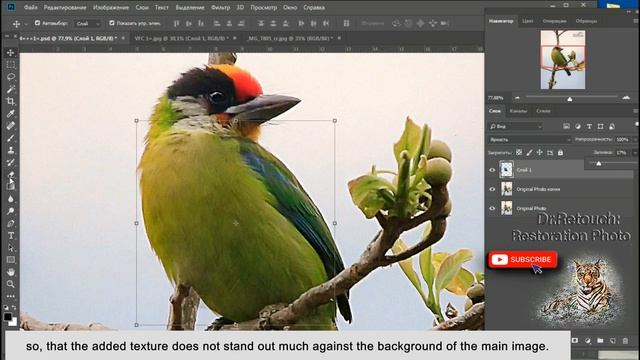The height and width of the screenshot is (360, 640).
Task: Open the Move tool preset arrow
Action: [x=26, y=24]
